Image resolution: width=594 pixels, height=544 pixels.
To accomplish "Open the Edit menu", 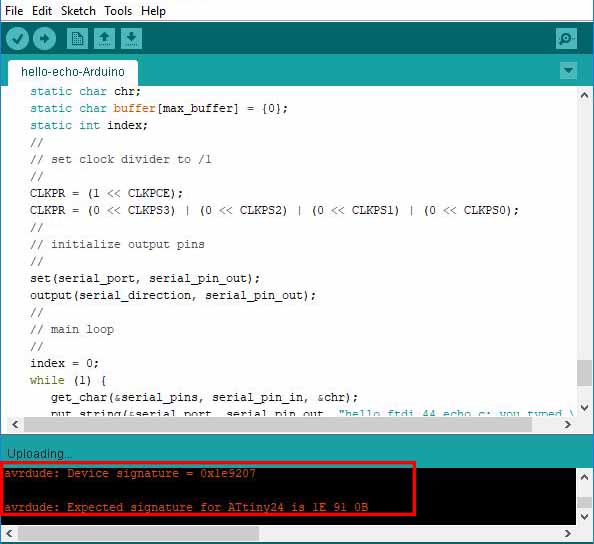I will tap(42, 11).
